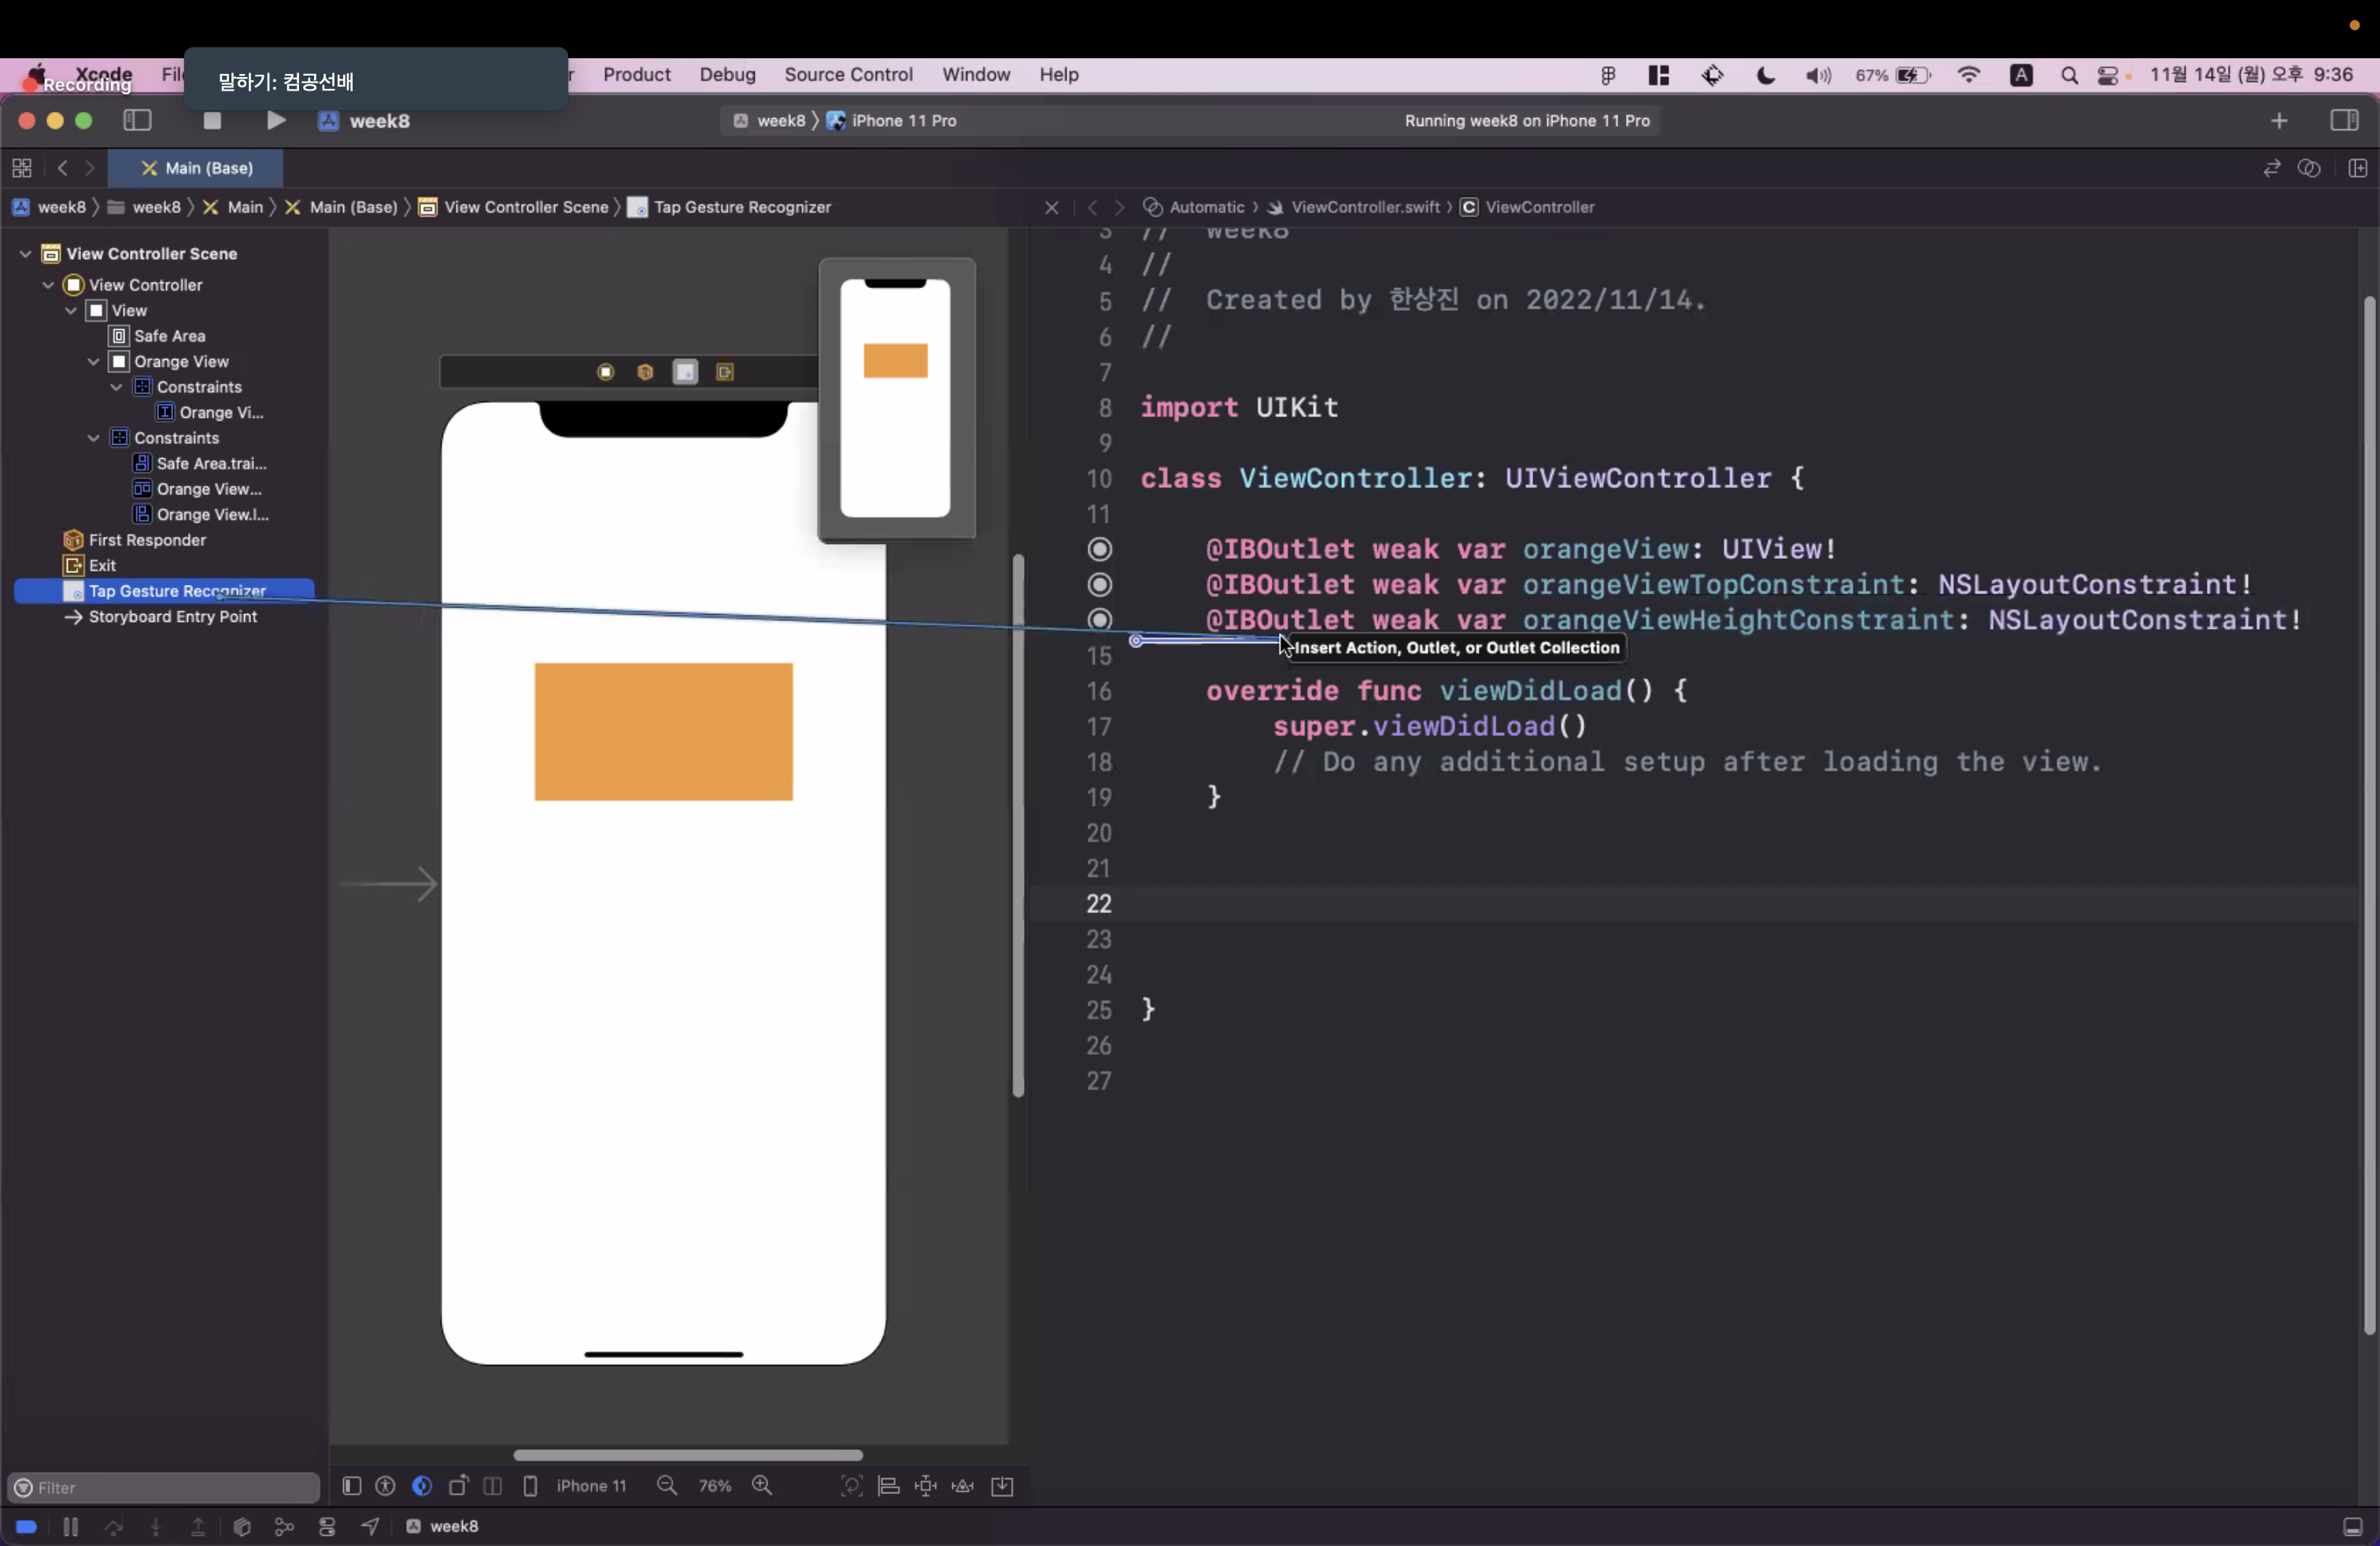Click the code review swap-arrows icon
Image resolution: width=2380 pixels, height=1546 pixels.
[2272, 168]
